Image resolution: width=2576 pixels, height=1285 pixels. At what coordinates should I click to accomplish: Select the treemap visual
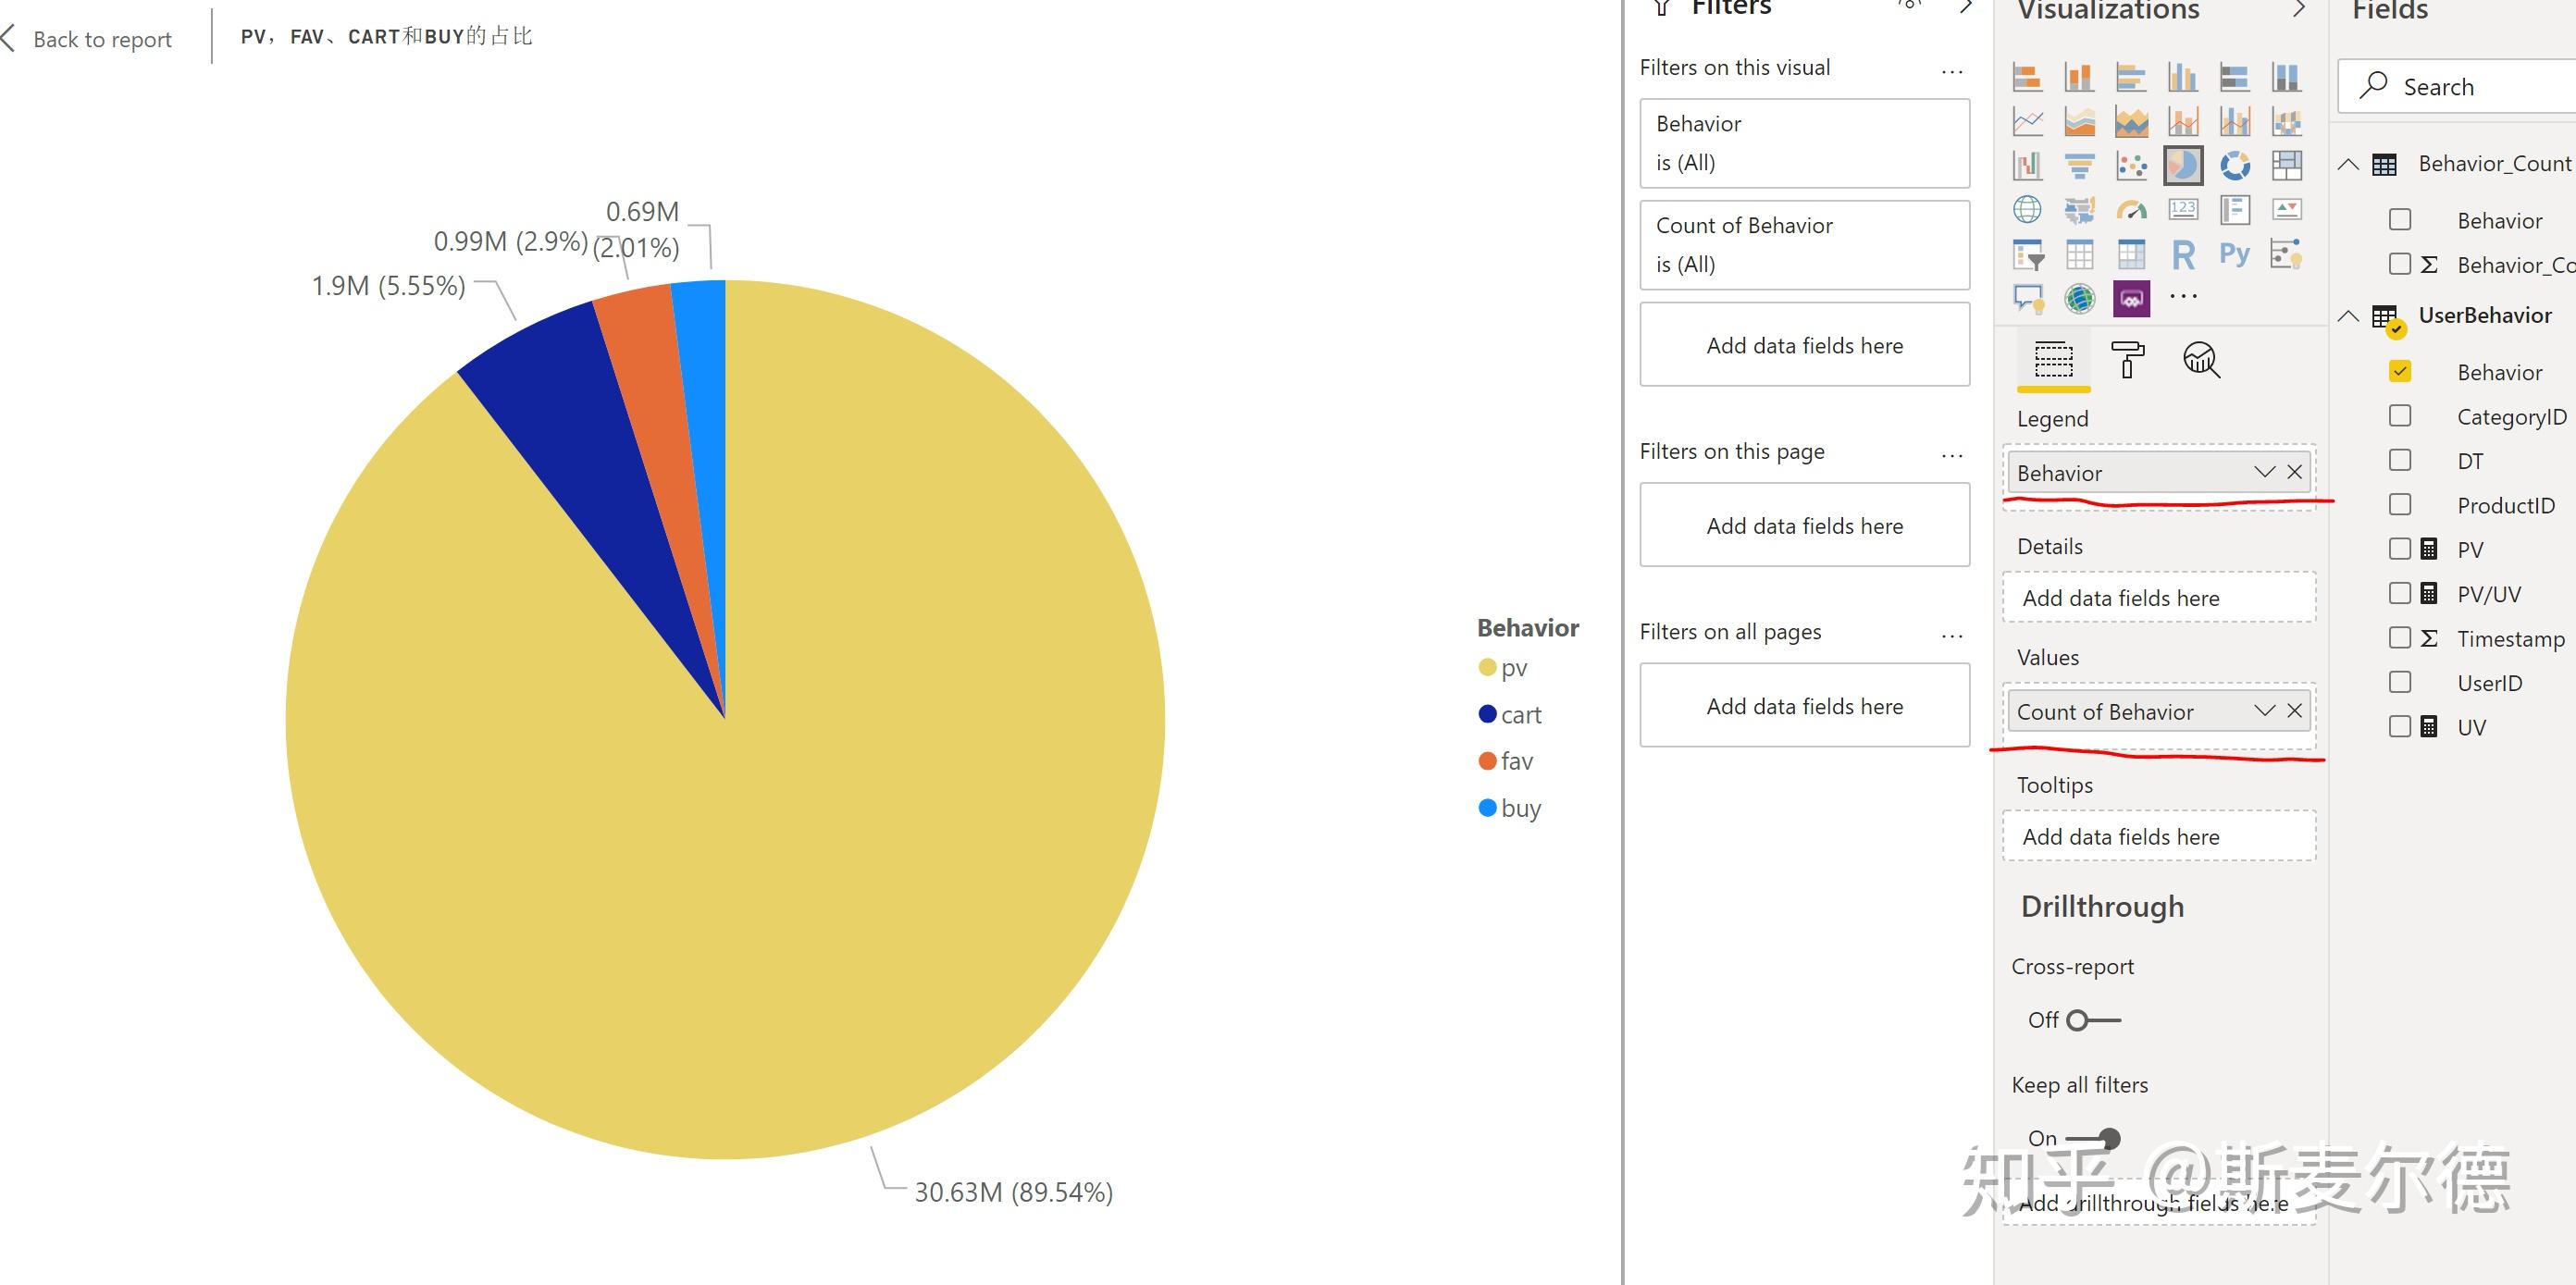pyautogui.click(x=2287, y=165)
